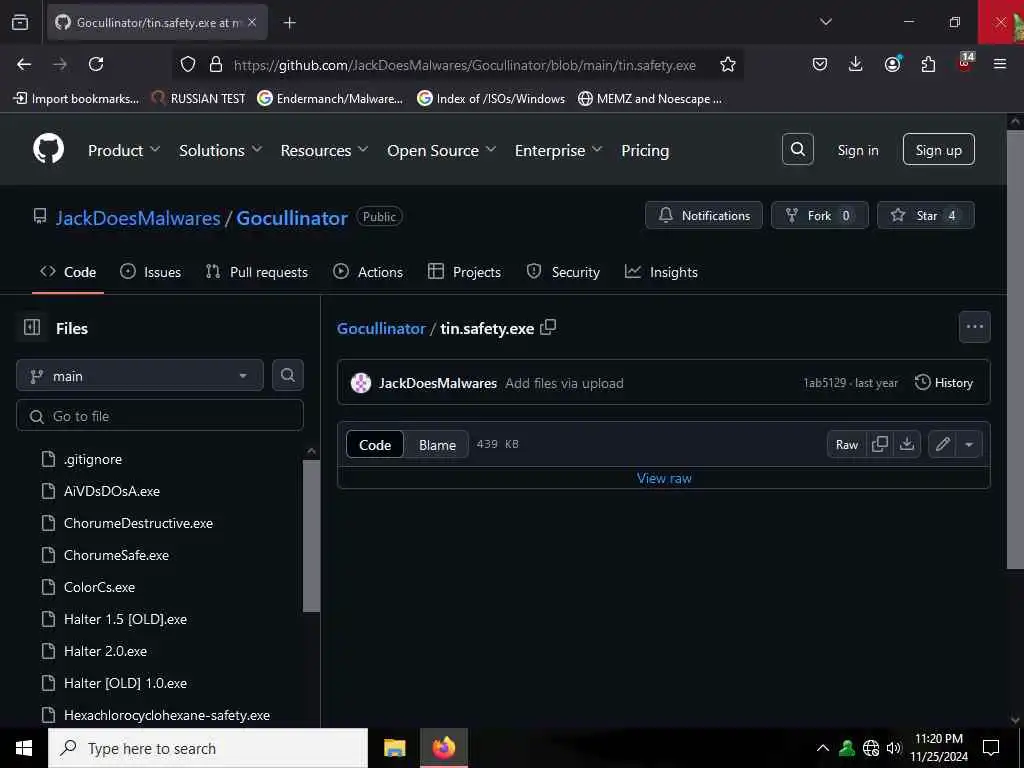Click the Windows taskbar search box
1024x768 pixels.
coord(208,748)
